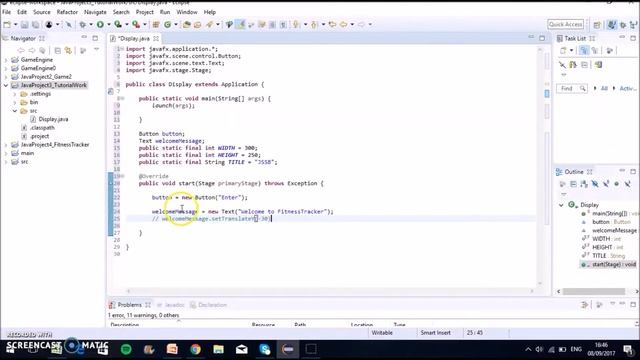This screenshot has width=640, height=360.
Task: Collapse the JavaProject3_TutorialWork tree node
Action: pyautogui.click(x=6, y=85)
